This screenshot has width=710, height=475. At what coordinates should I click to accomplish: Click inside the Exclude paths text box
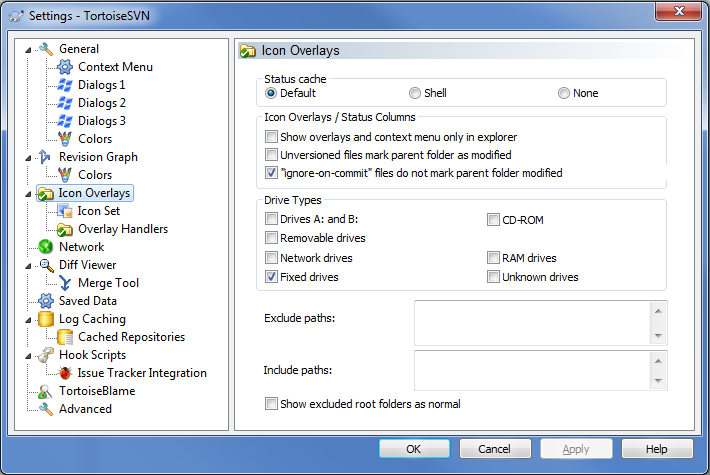(x=532, y=323)
